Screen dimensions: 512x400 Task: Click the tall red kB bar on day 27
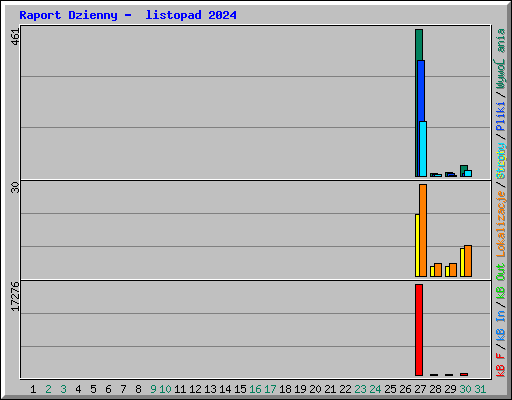point(419,330)
